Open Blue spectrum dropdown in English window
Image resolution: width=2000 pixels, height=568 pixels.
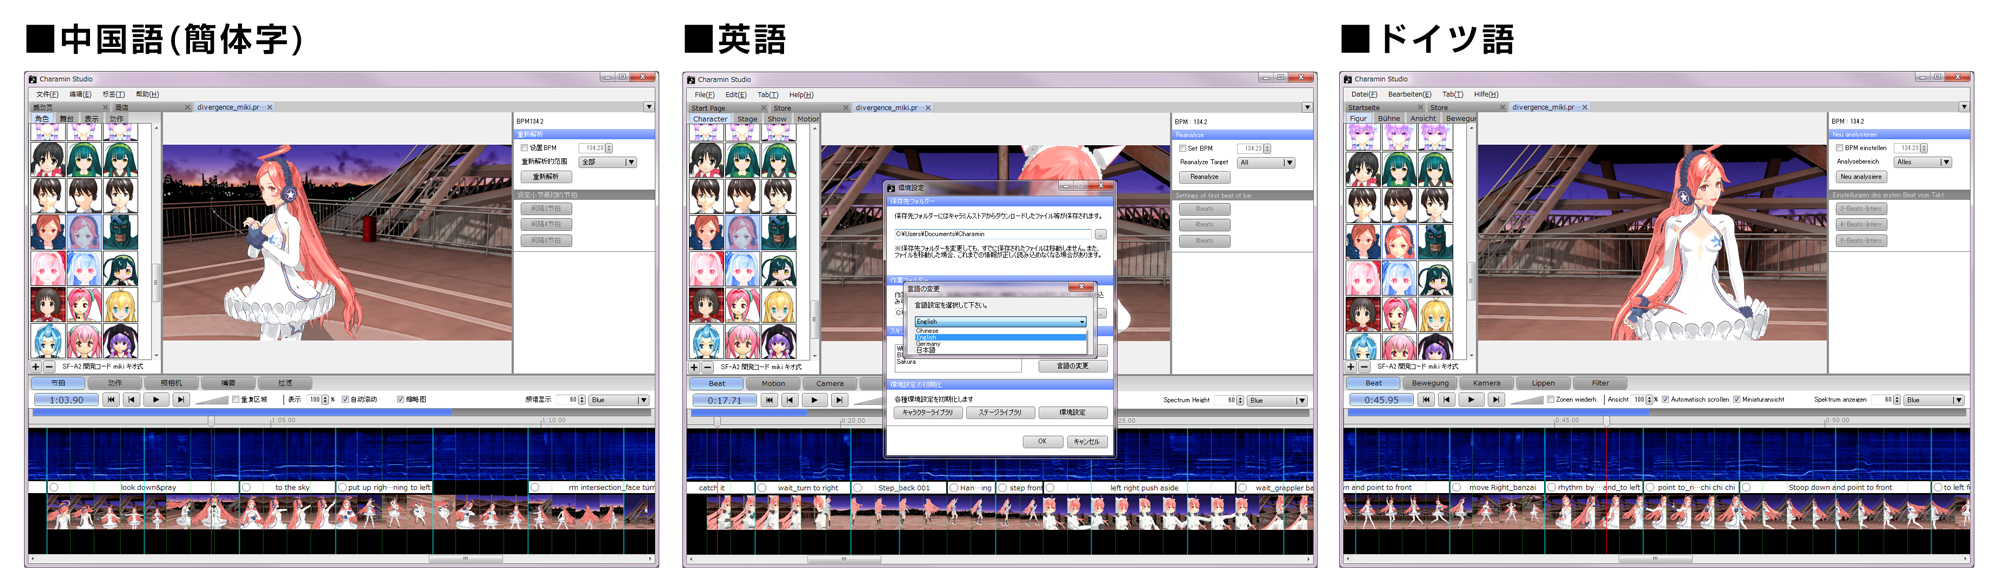pos(1277,400)
